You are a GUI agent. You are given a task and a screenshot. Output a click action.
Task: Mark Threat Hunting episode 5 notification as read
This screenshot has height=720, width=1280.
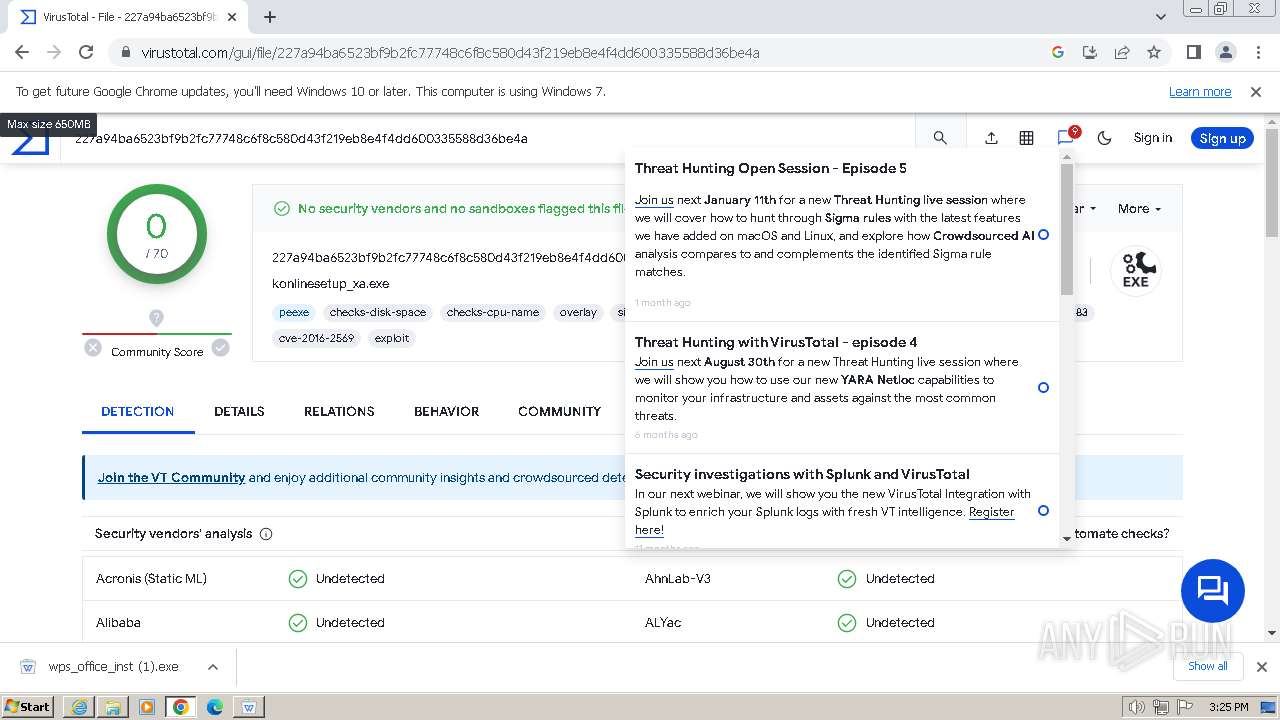click(x=1043, y=235)
